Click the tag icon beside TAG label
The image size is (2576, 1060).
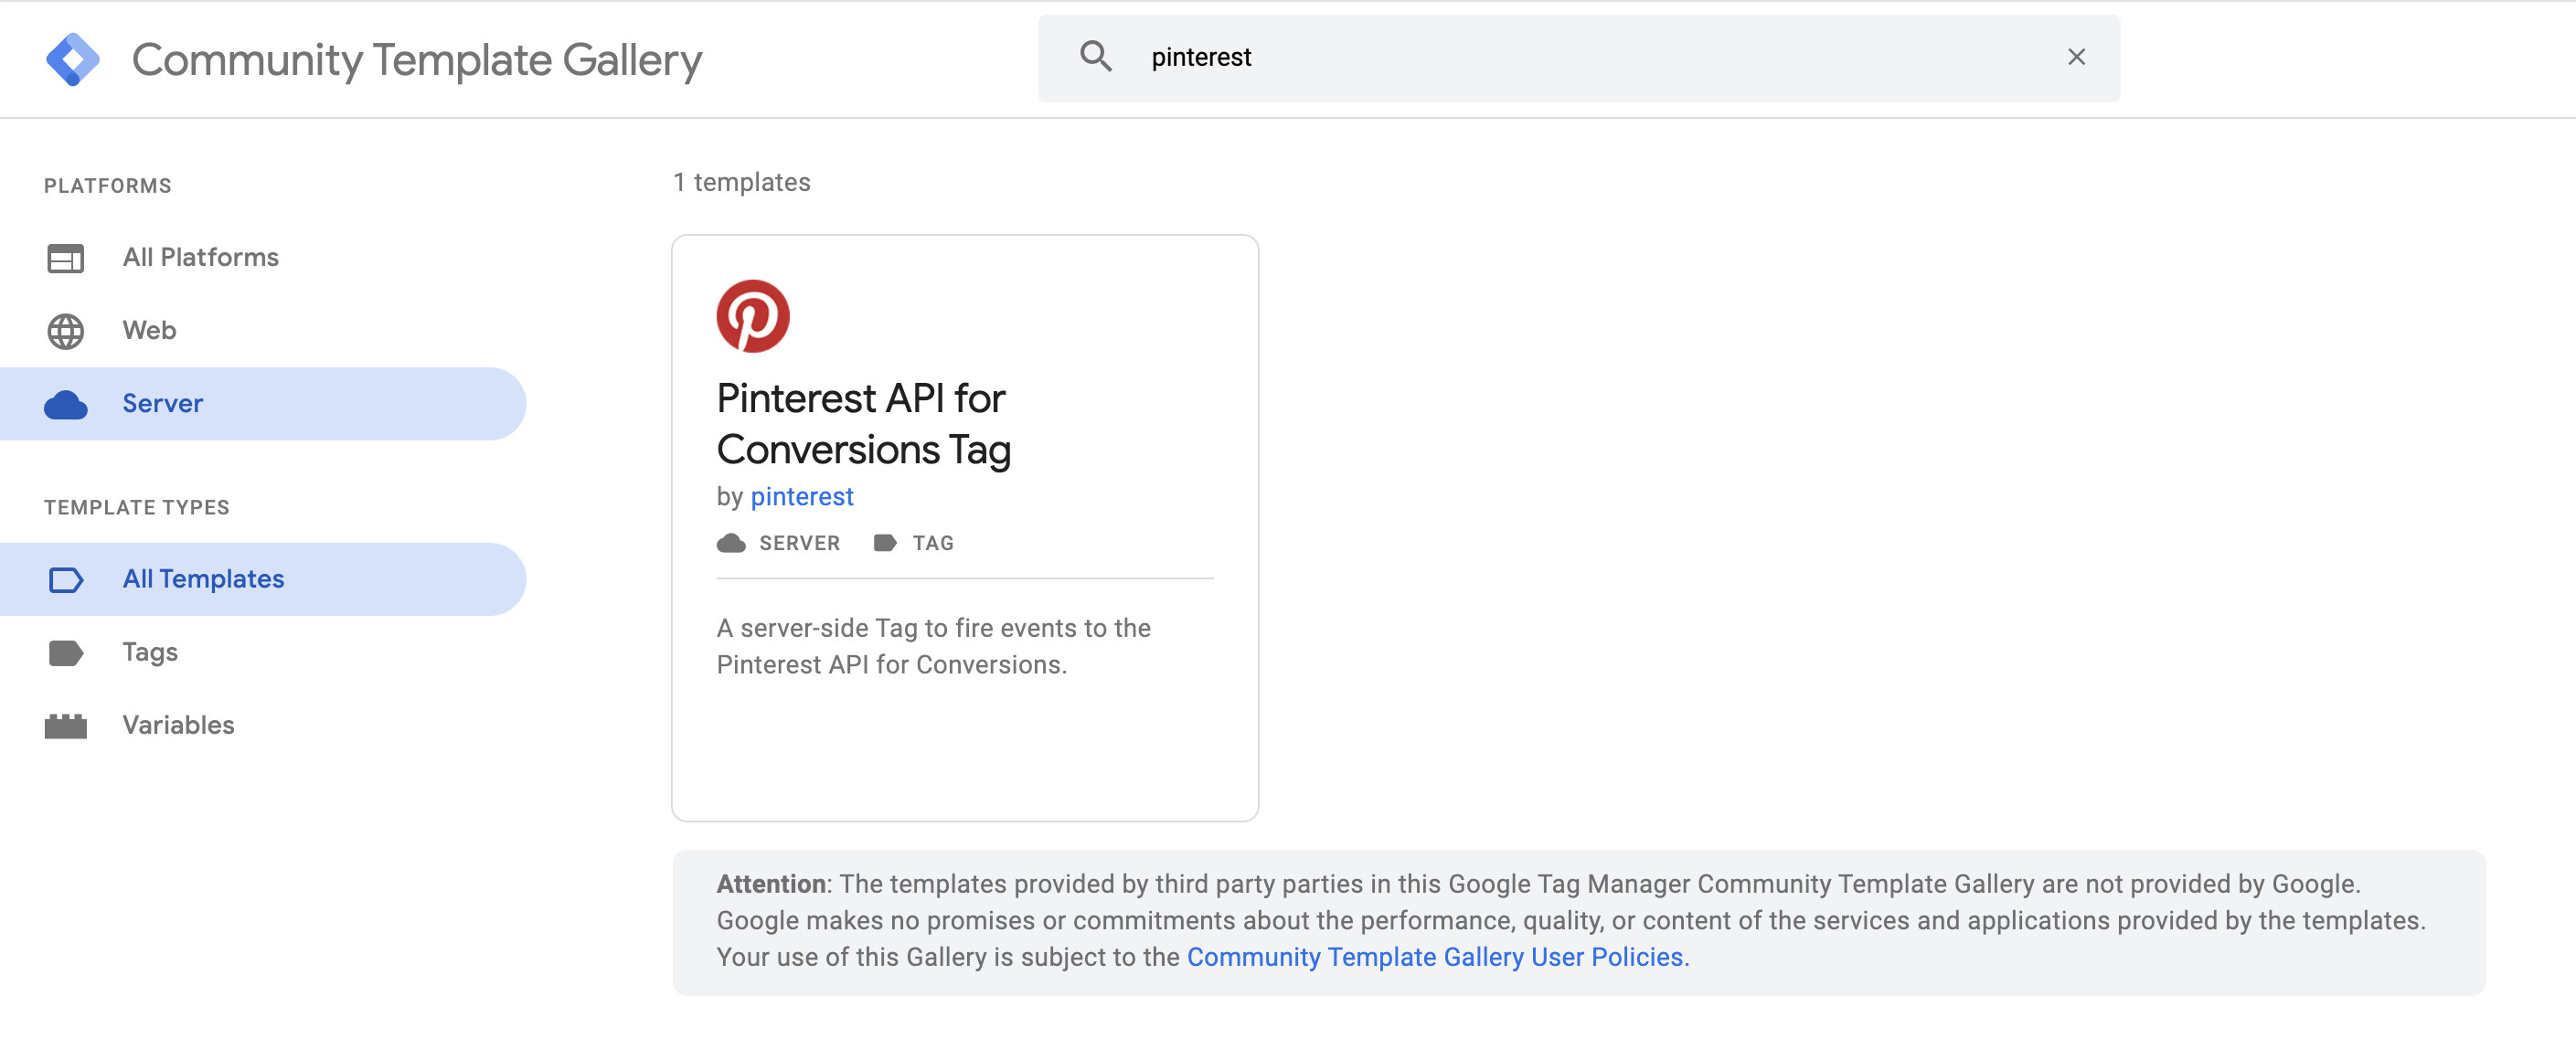pos(884,543)
